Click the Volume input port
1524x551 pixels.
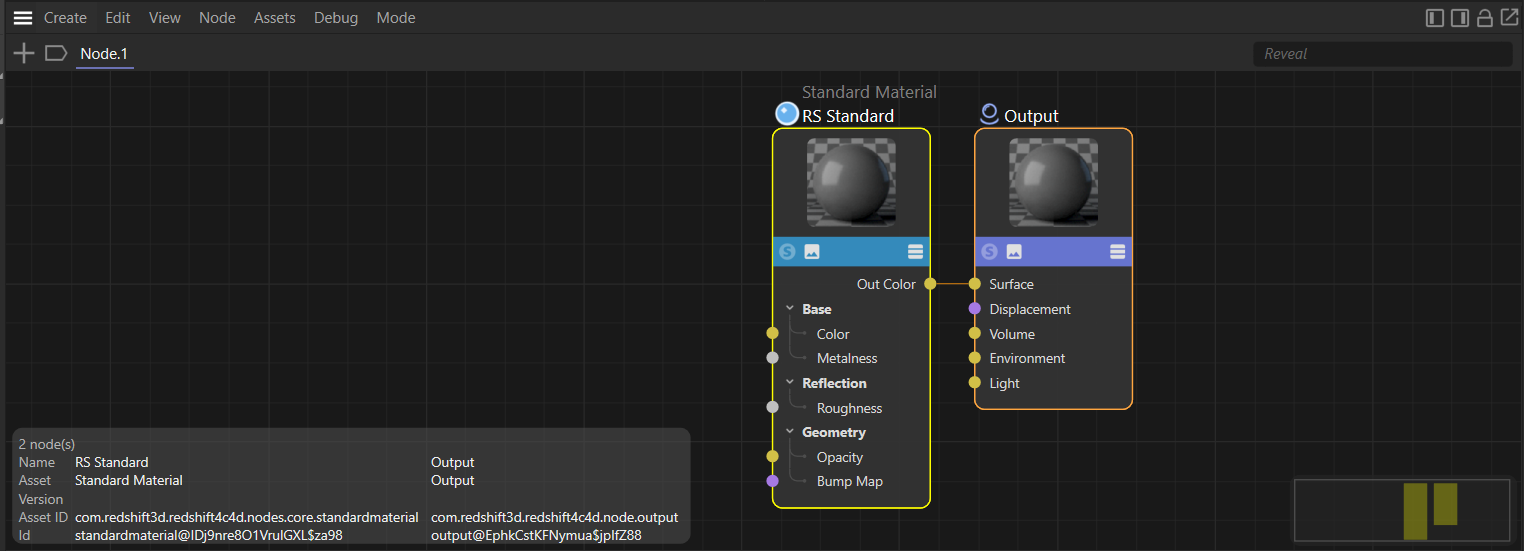coord(975,333)
